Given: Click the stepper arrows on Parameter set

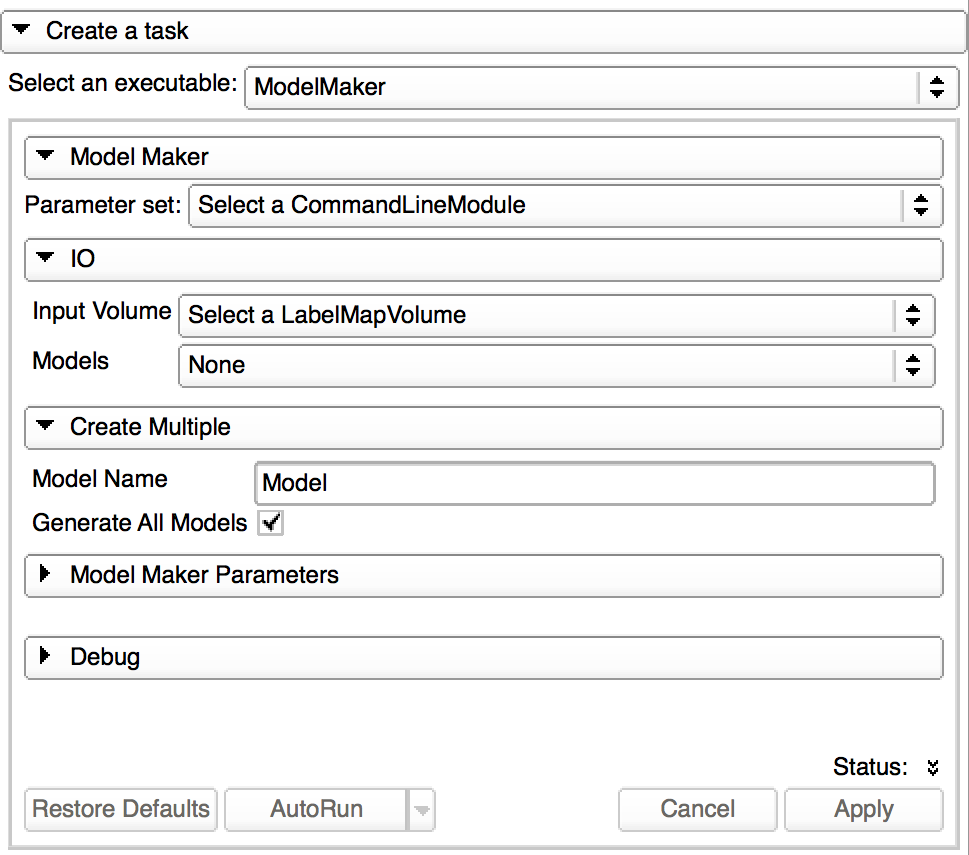Looking at the screenshot, I should coord(921,206).
